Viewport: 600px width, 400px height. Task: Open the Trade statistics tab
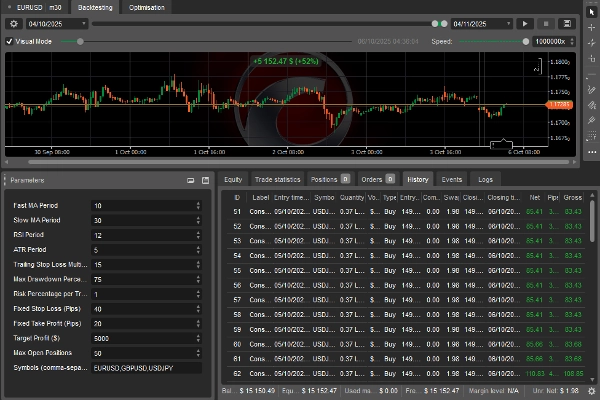pyautogui.click(x=277, y=179)
